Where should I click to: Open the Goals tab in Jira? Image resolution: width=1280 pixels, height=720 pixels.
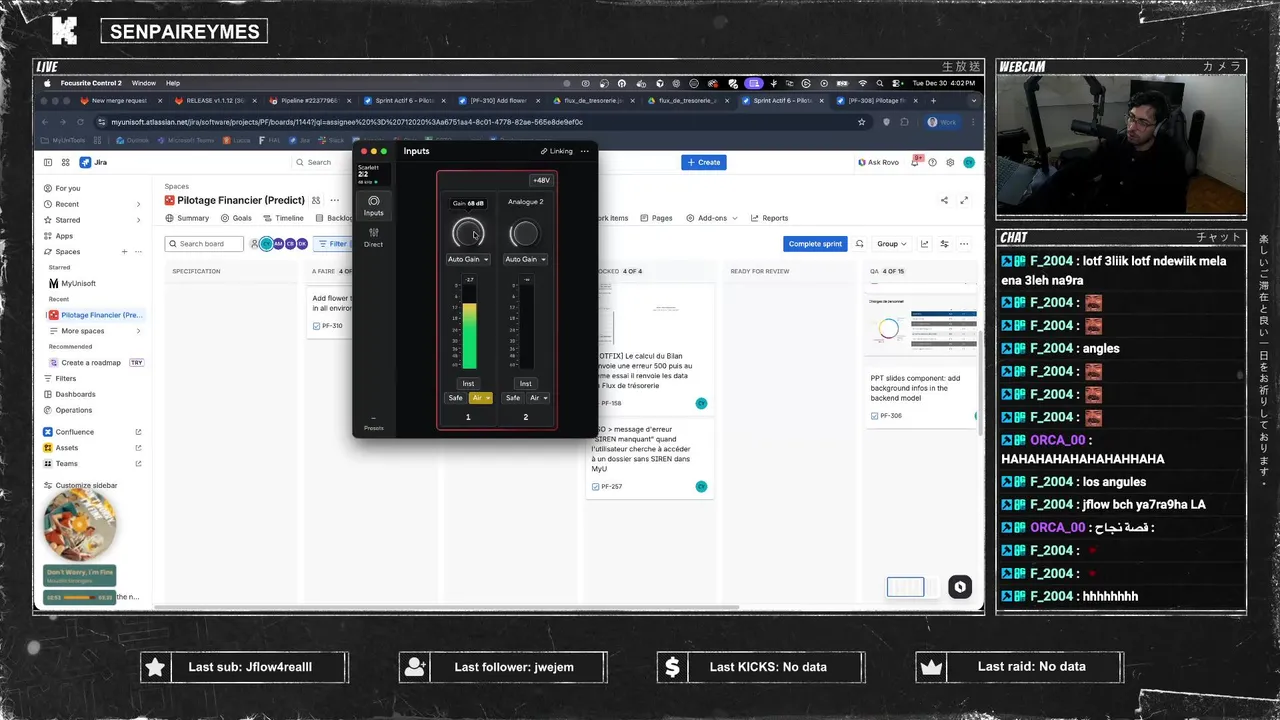point(237,218)
